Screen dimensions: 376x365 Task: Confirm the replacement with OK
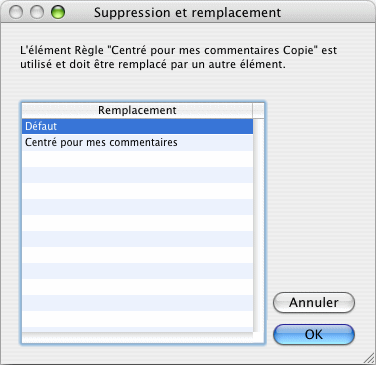click(314, 334)
